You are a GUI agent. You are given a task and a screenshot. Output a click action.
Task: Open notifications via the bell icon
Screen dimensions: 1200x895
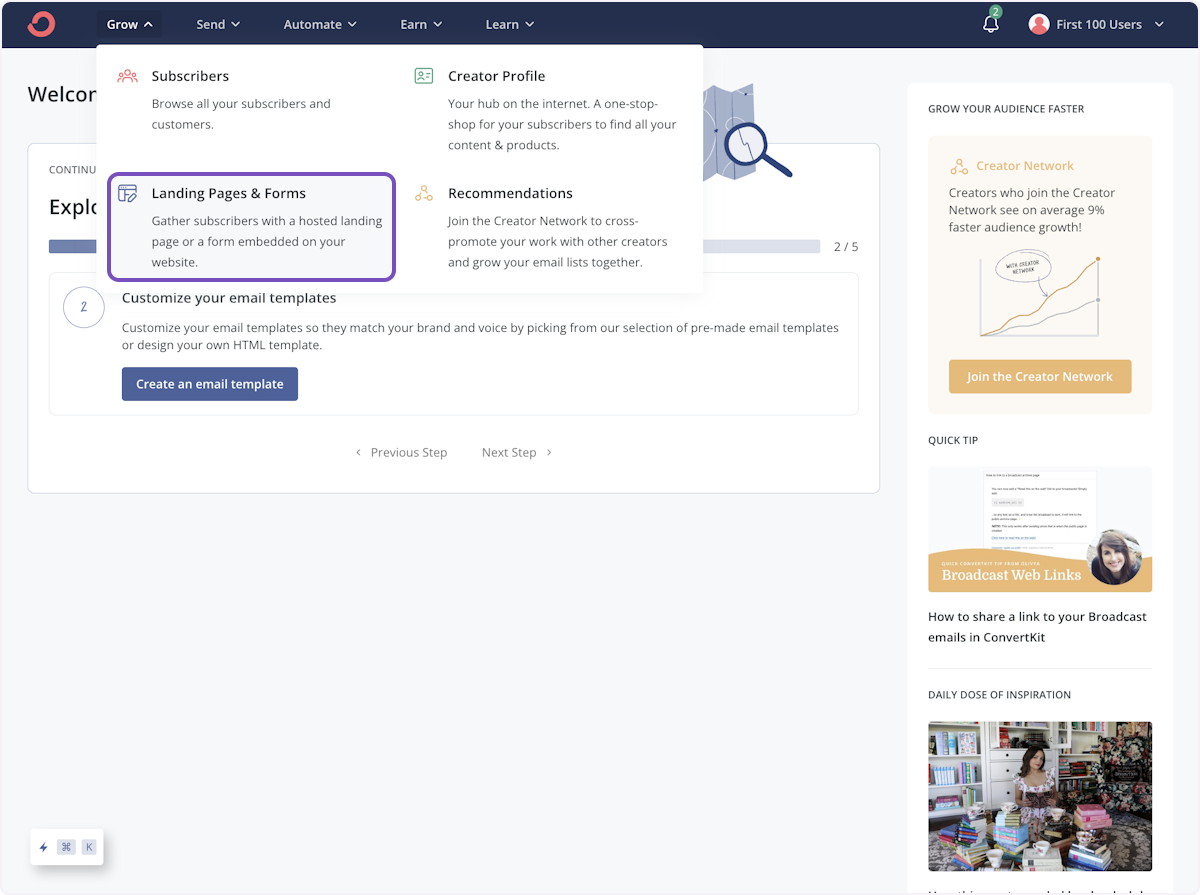[990, 24]
